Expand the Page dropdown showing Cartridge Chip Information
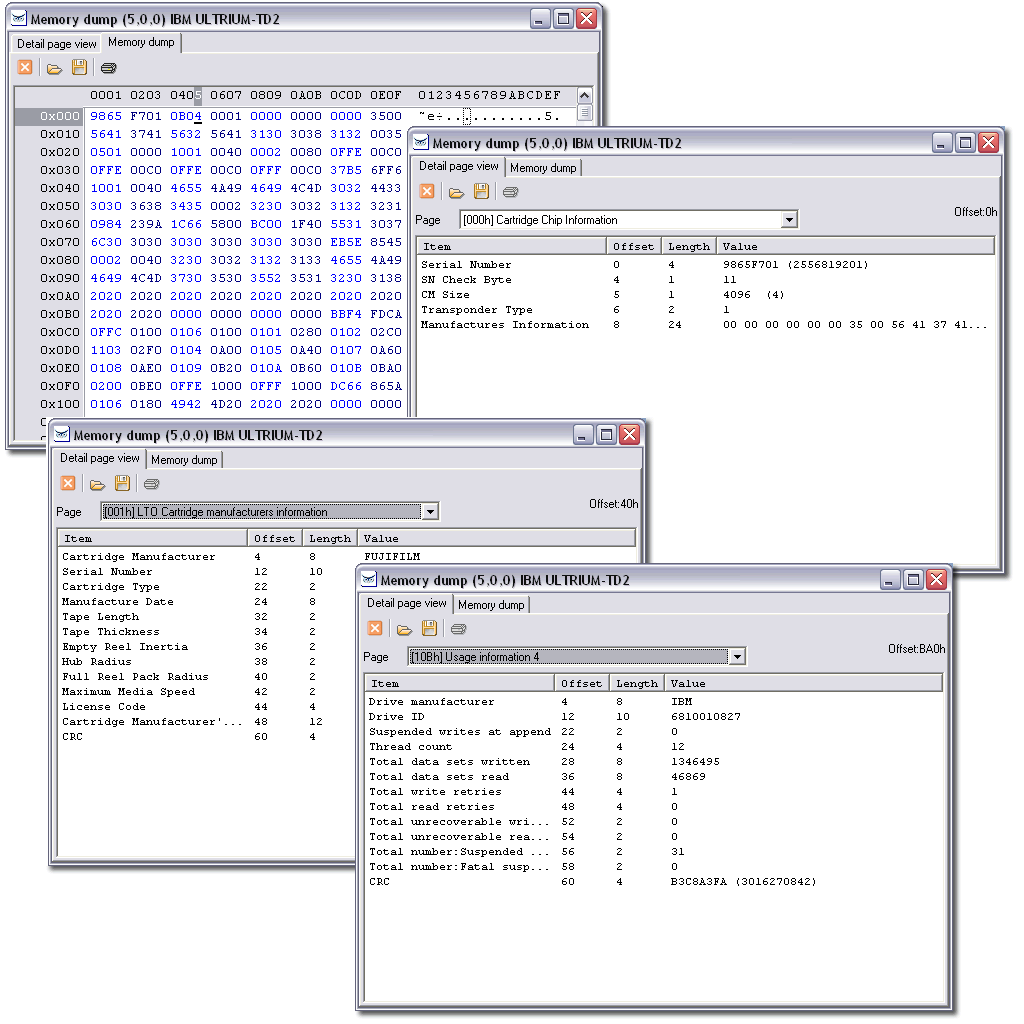 (789, 220)
